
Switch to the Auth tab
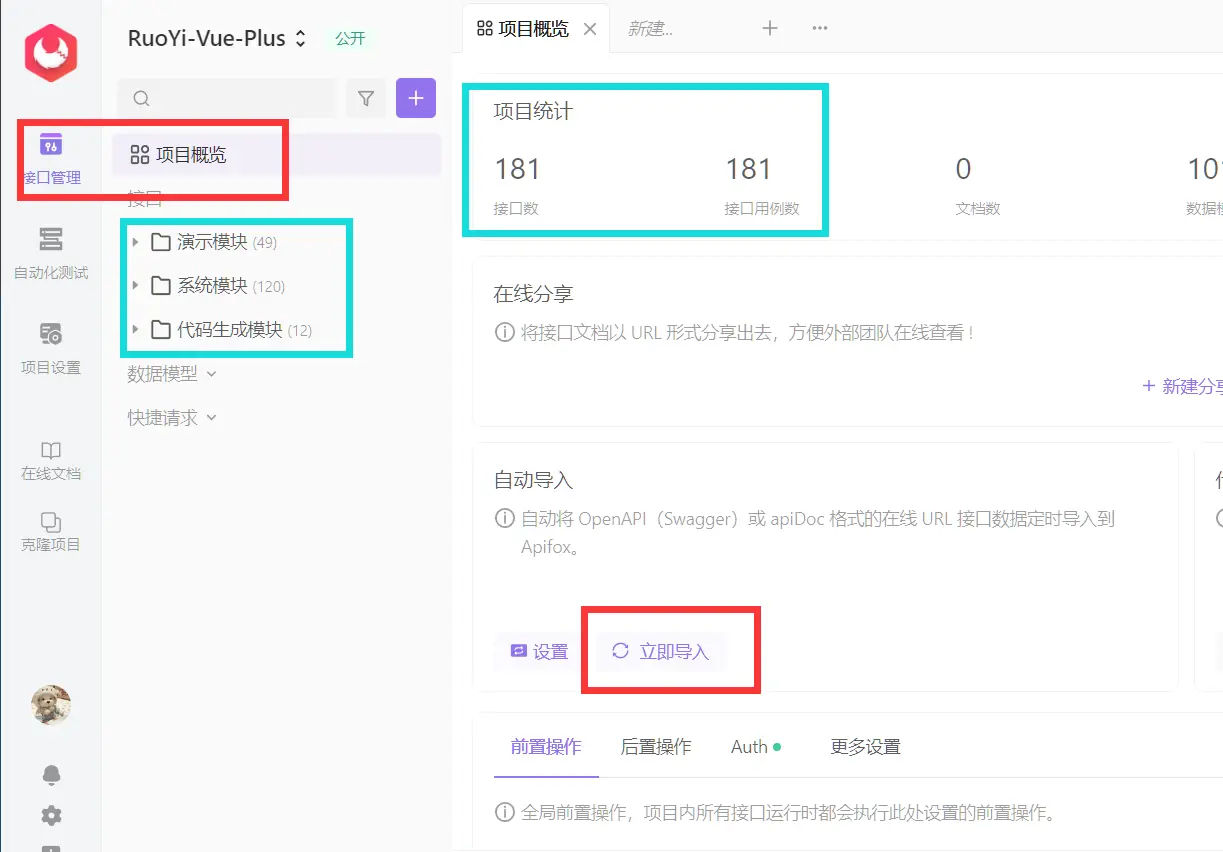[x=755, y=747]
